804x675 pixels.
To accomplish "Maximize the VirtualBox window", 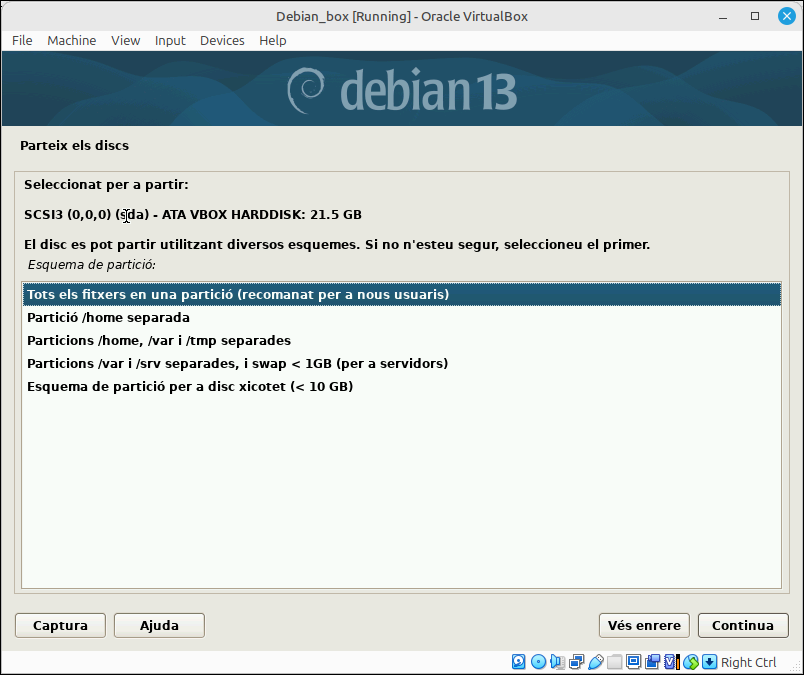I will click(x=755, y=16).
